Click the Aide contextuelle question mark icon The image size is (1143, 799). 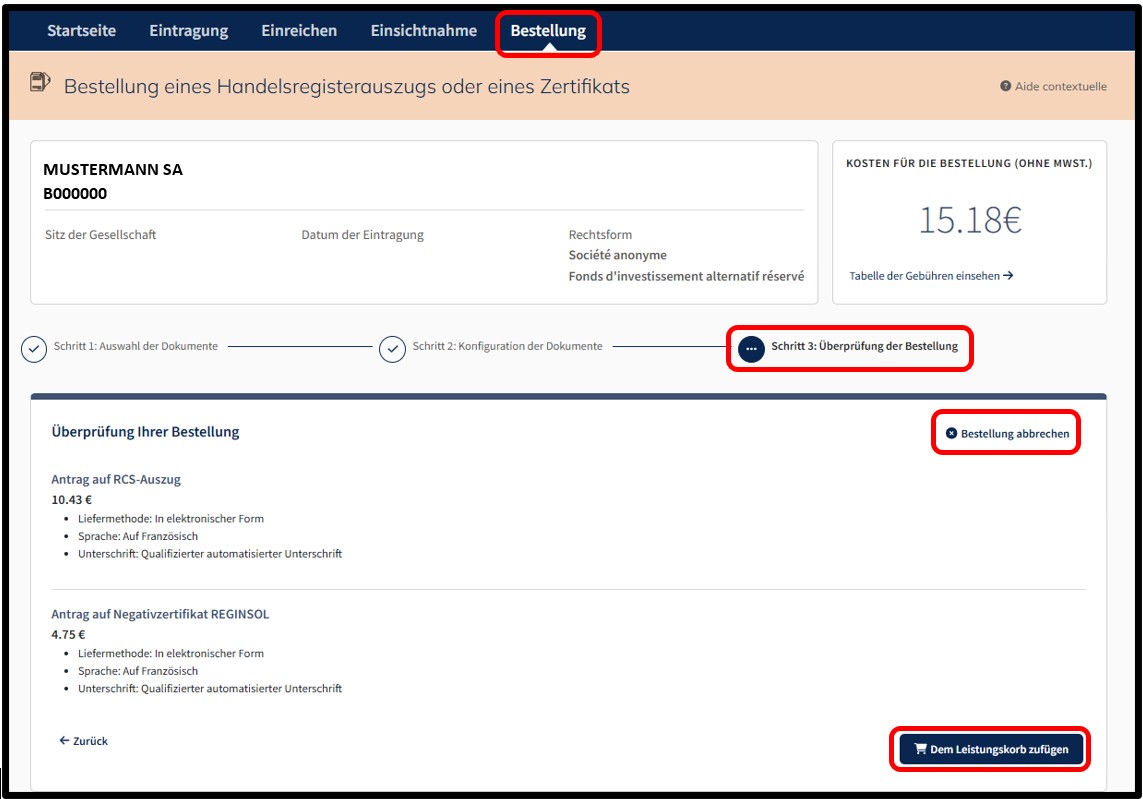(x=1005, y=86)
